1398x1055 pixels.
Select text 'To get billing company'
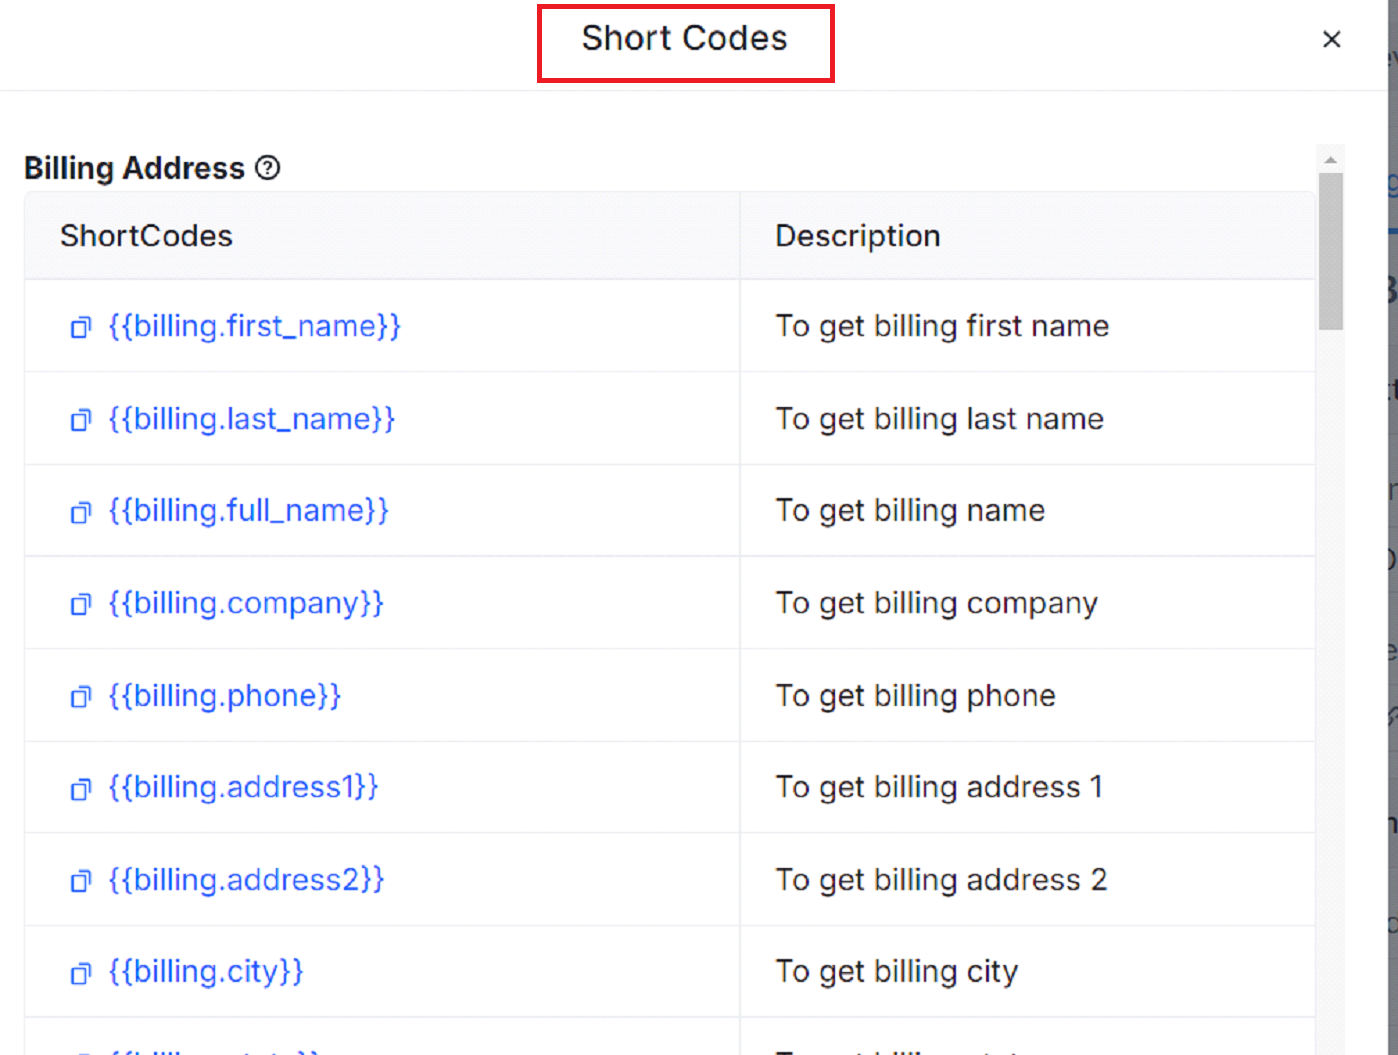click(937, 603)
